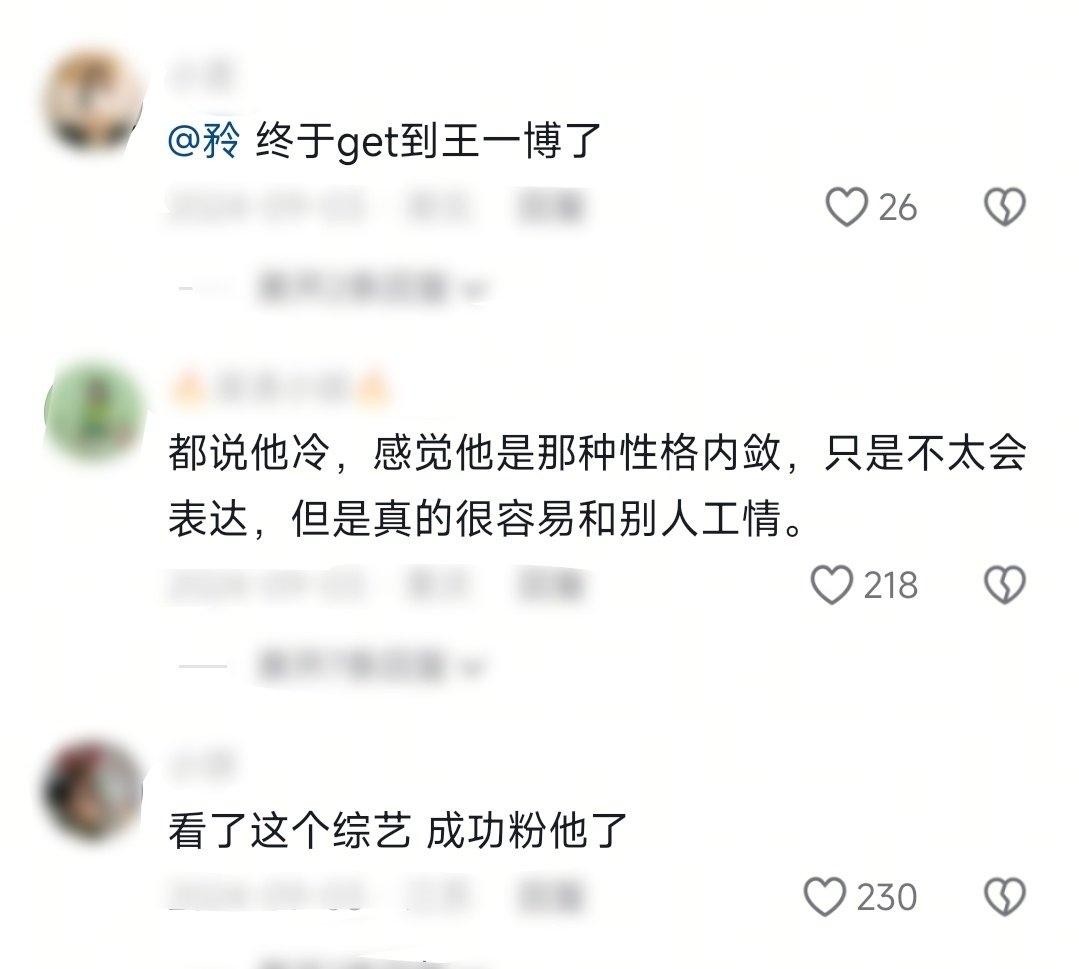Image resolution: width=1079 pixels, height=969 pixels.
Task: Select the comment text 终于get到王一博了
Action: (x=428, y=142)
